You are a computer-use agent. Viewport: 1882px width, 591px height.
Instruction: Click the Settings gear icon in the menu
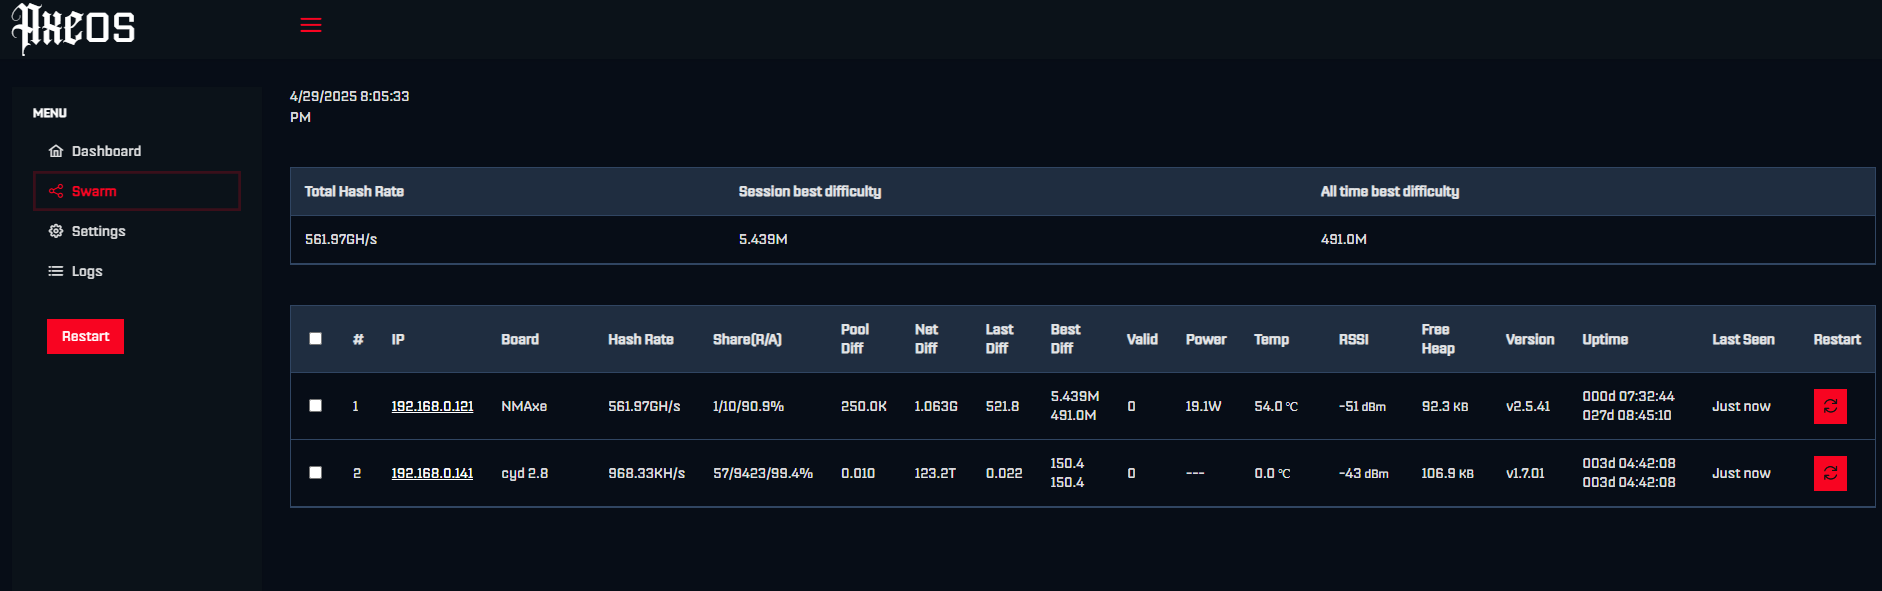coord(56,231)
